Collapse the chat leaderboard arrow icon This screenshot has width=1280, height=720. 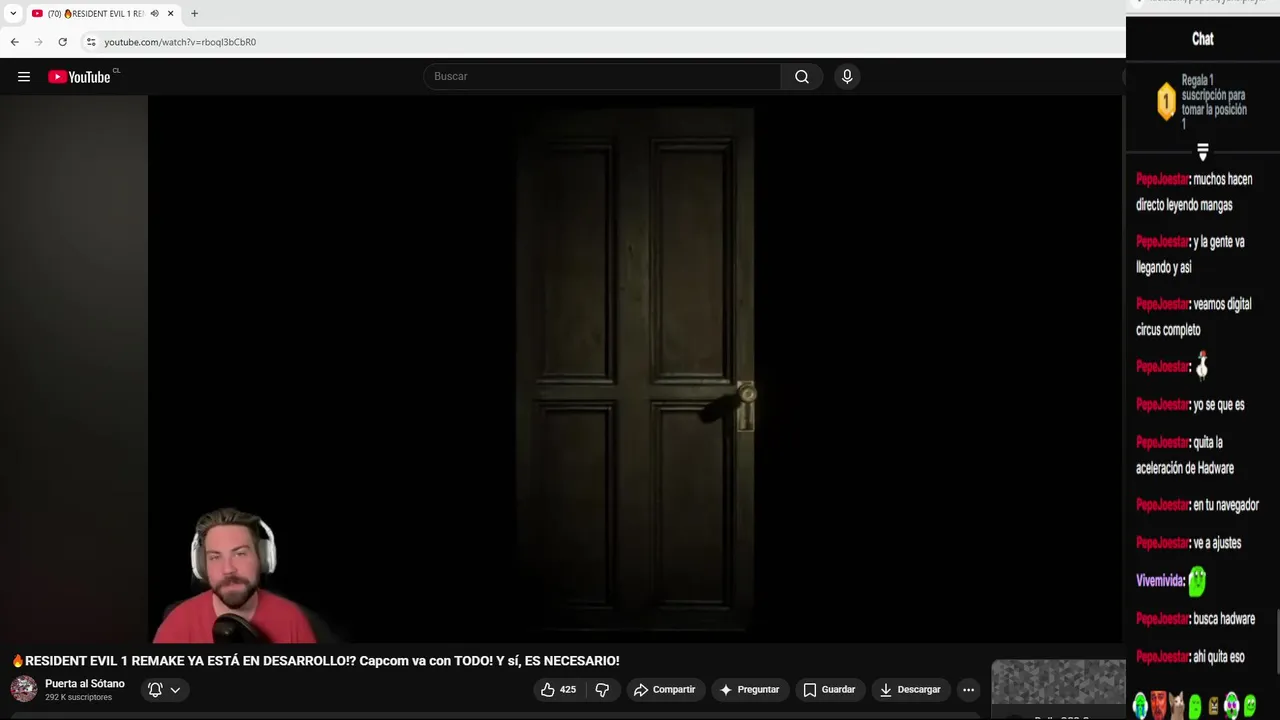[x=1203, y=152]
